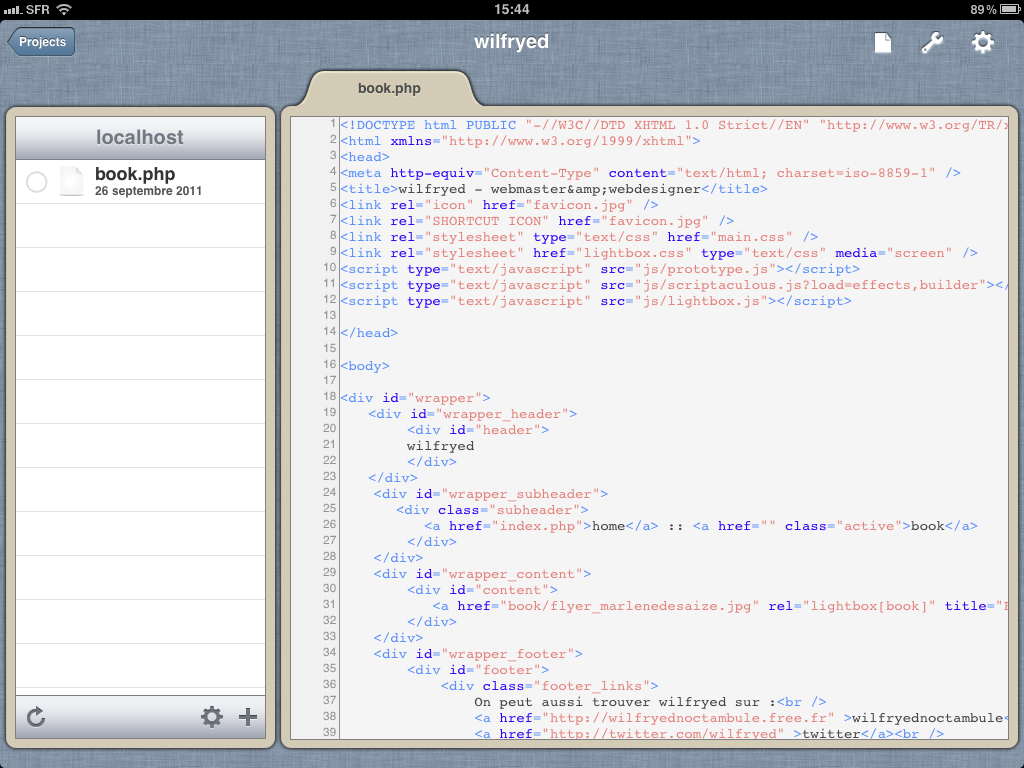Open the new document icon in top bar
Viewport: 1024px width, 768px height.
tap(882, 43)
